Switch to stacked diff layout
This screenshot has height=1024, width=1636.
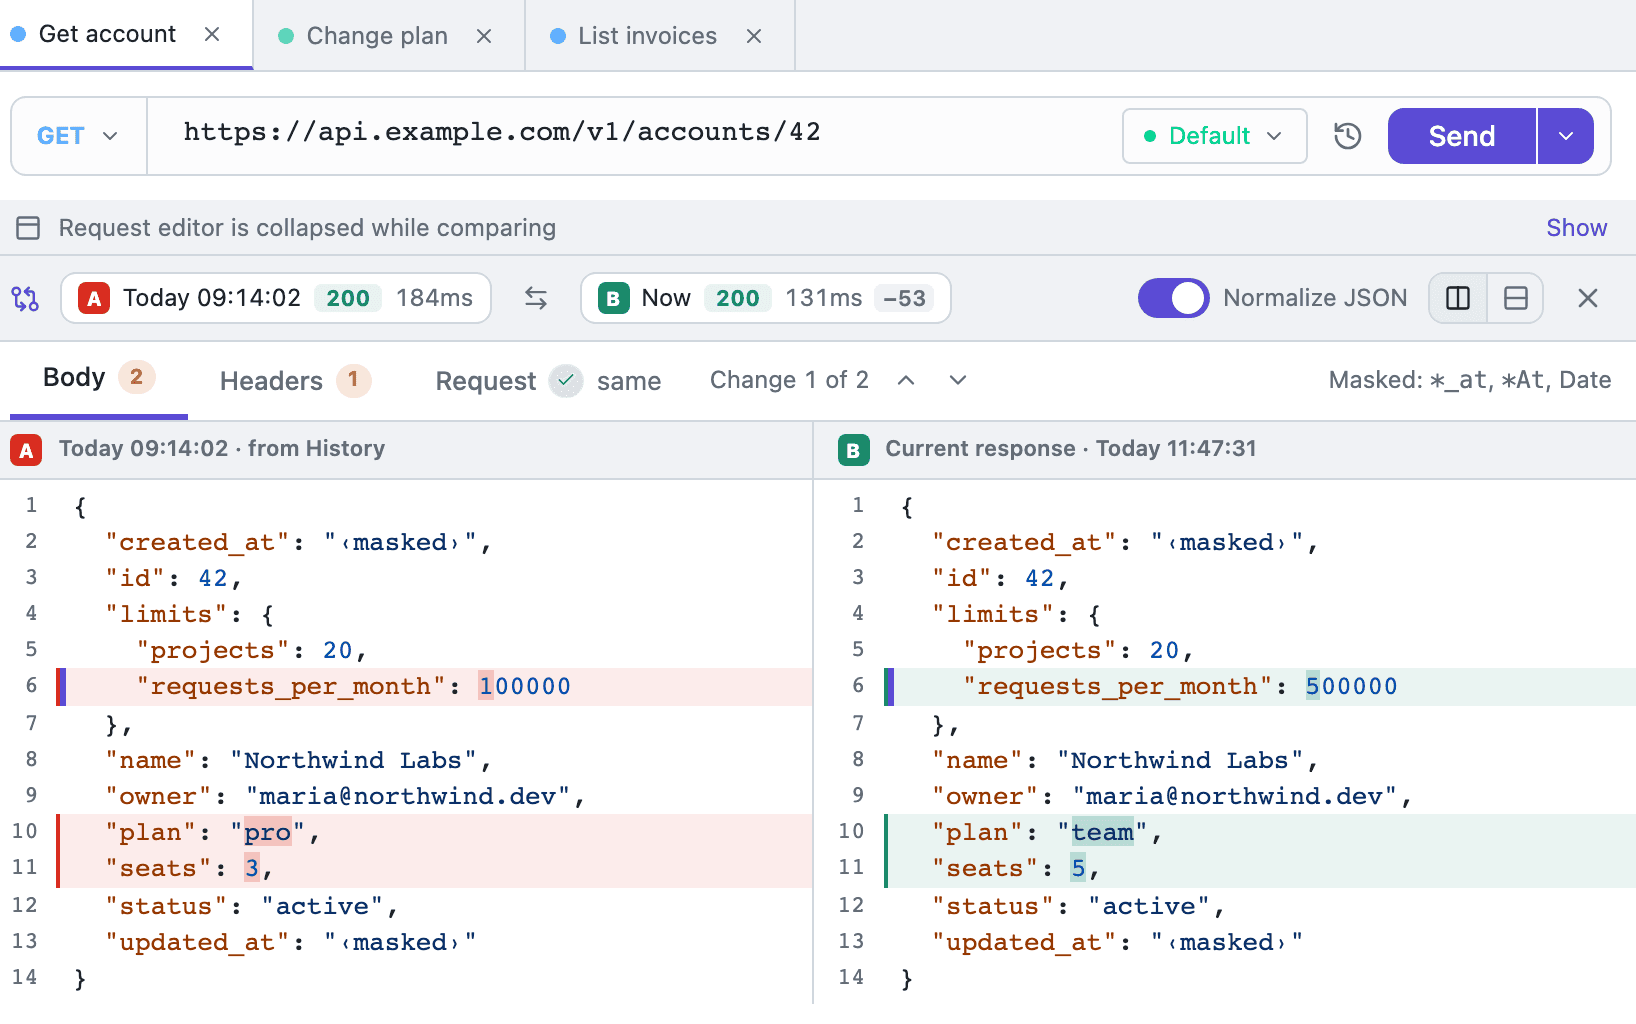[x=1516, y=298]
